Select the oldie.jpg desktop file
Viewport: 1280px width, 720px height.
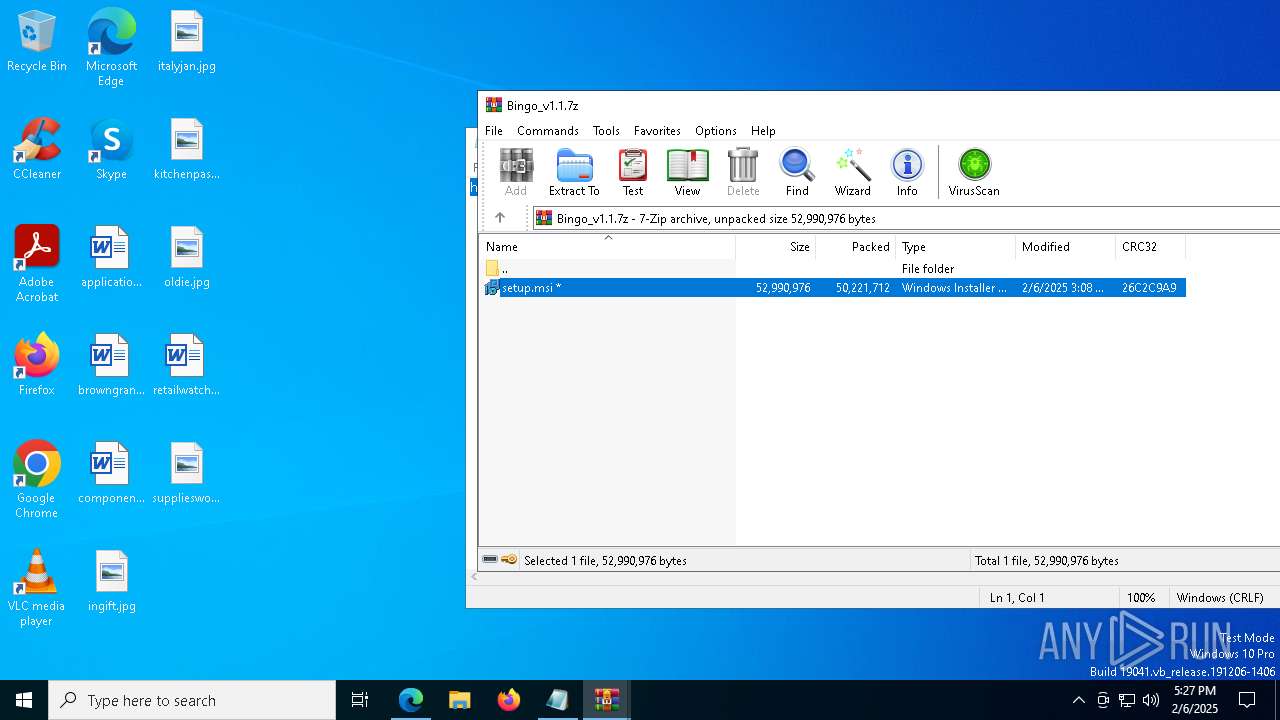187,257
